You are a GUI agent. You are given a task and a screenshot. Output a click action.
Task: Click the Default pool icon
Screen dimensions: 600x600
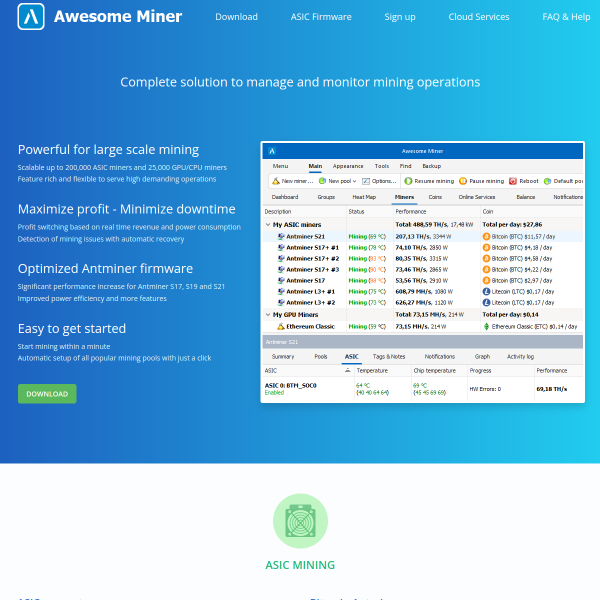tap(548, 181)
